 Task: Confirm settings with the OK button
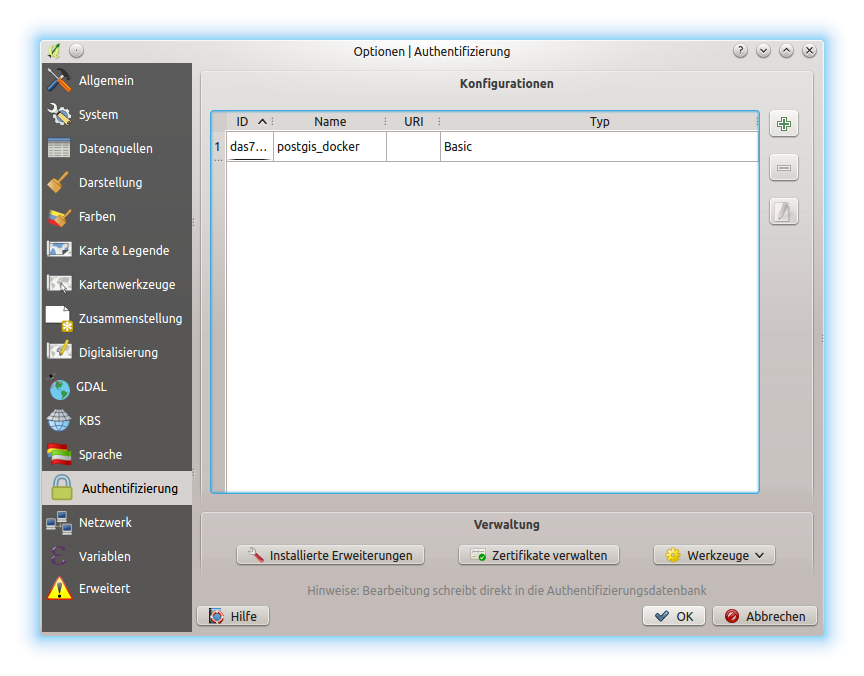click(x=673, y=616)
